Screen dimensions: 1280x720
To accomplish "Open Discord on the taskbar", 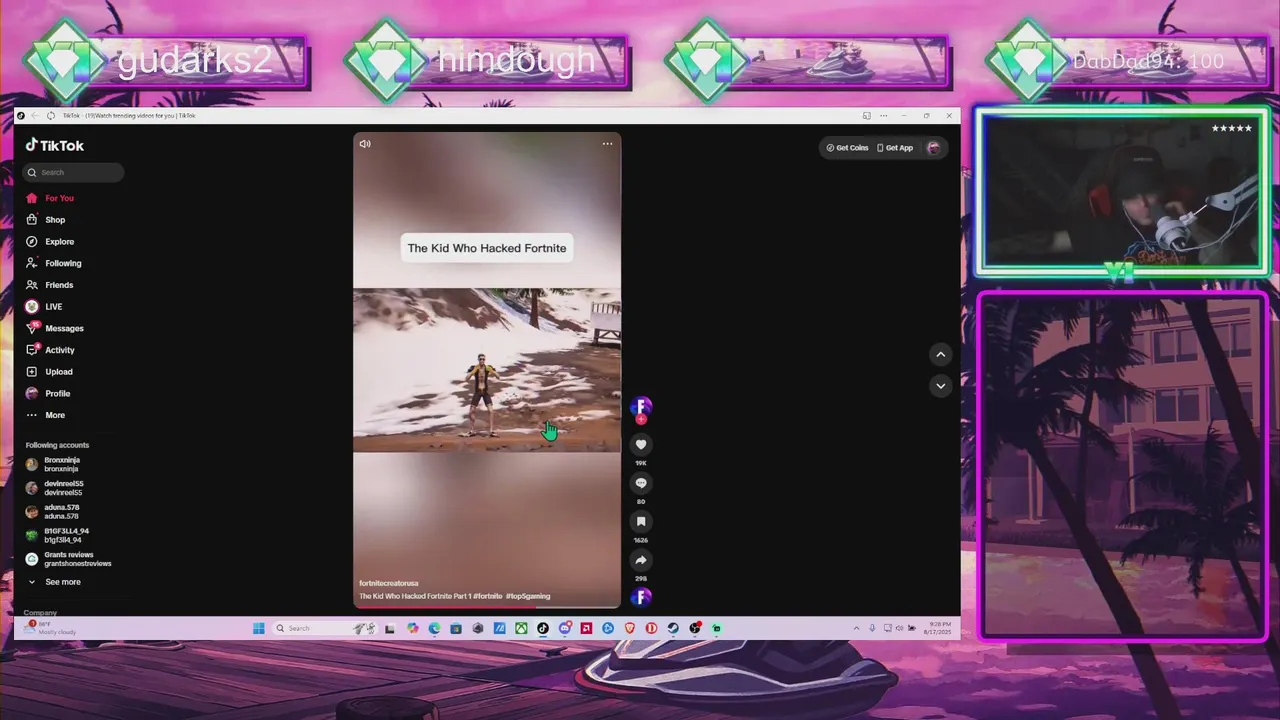I will (565, 628).
